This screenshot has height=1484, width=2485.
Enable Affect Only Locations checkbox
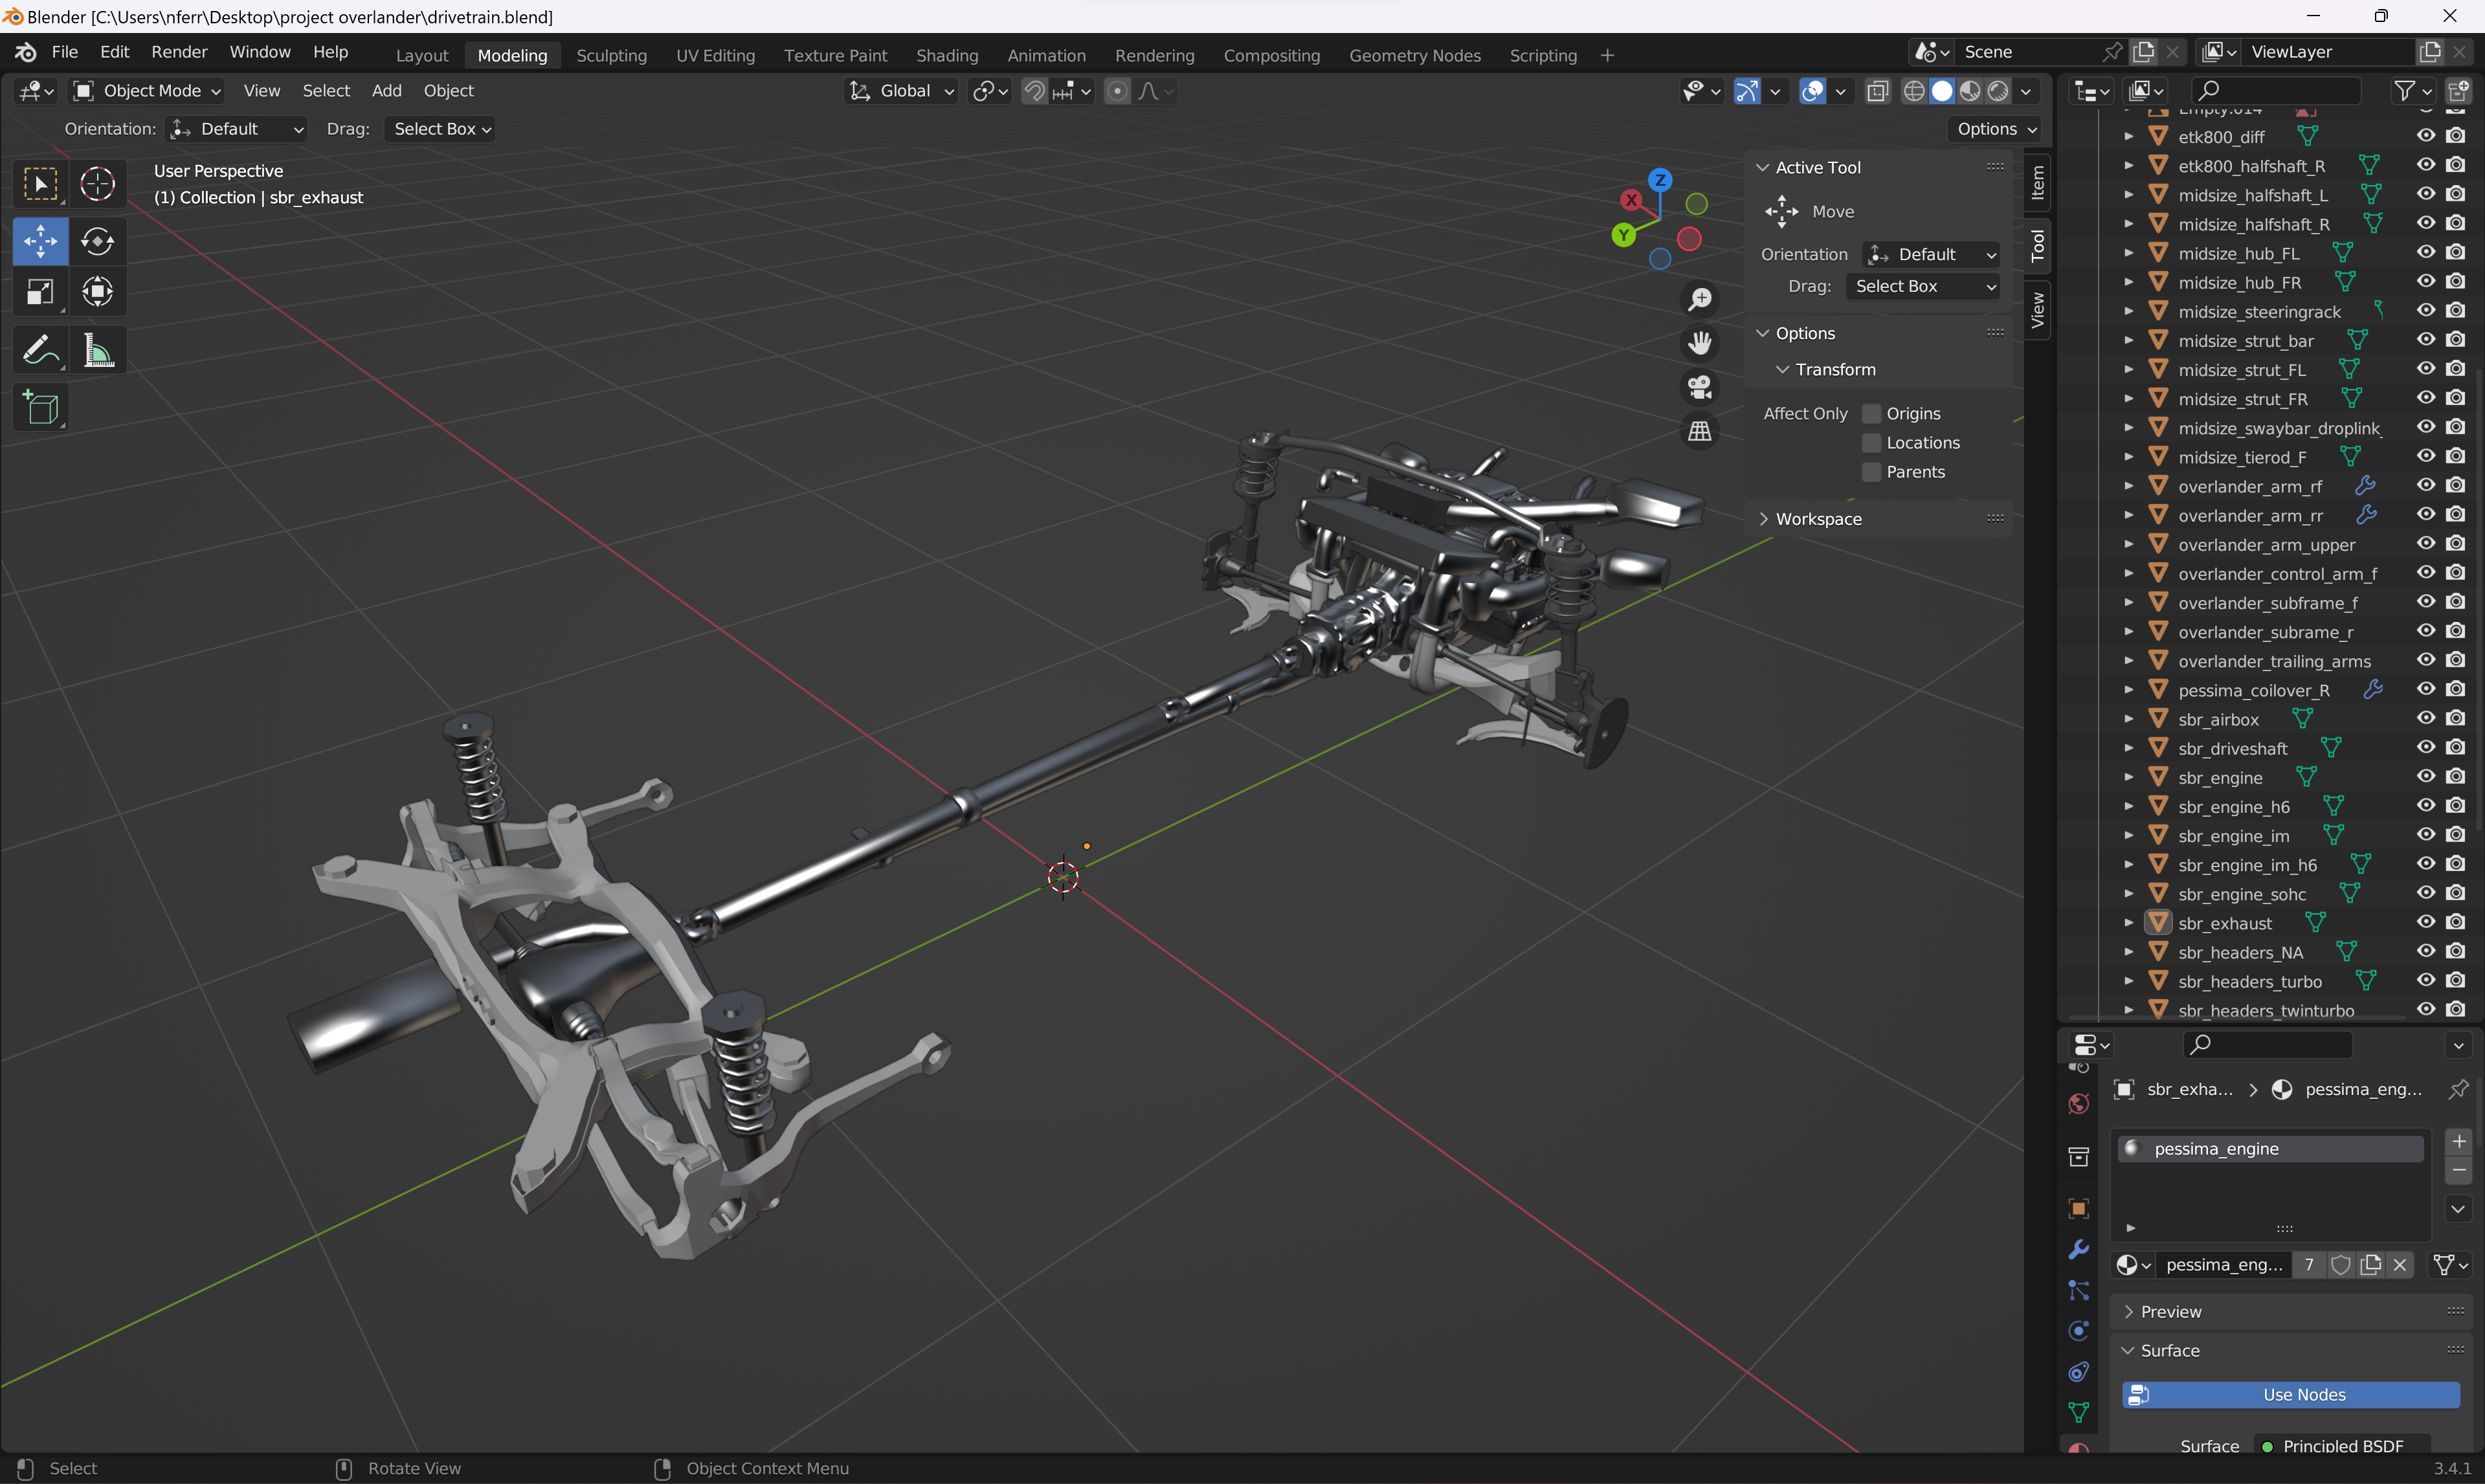pos(1871,443)
